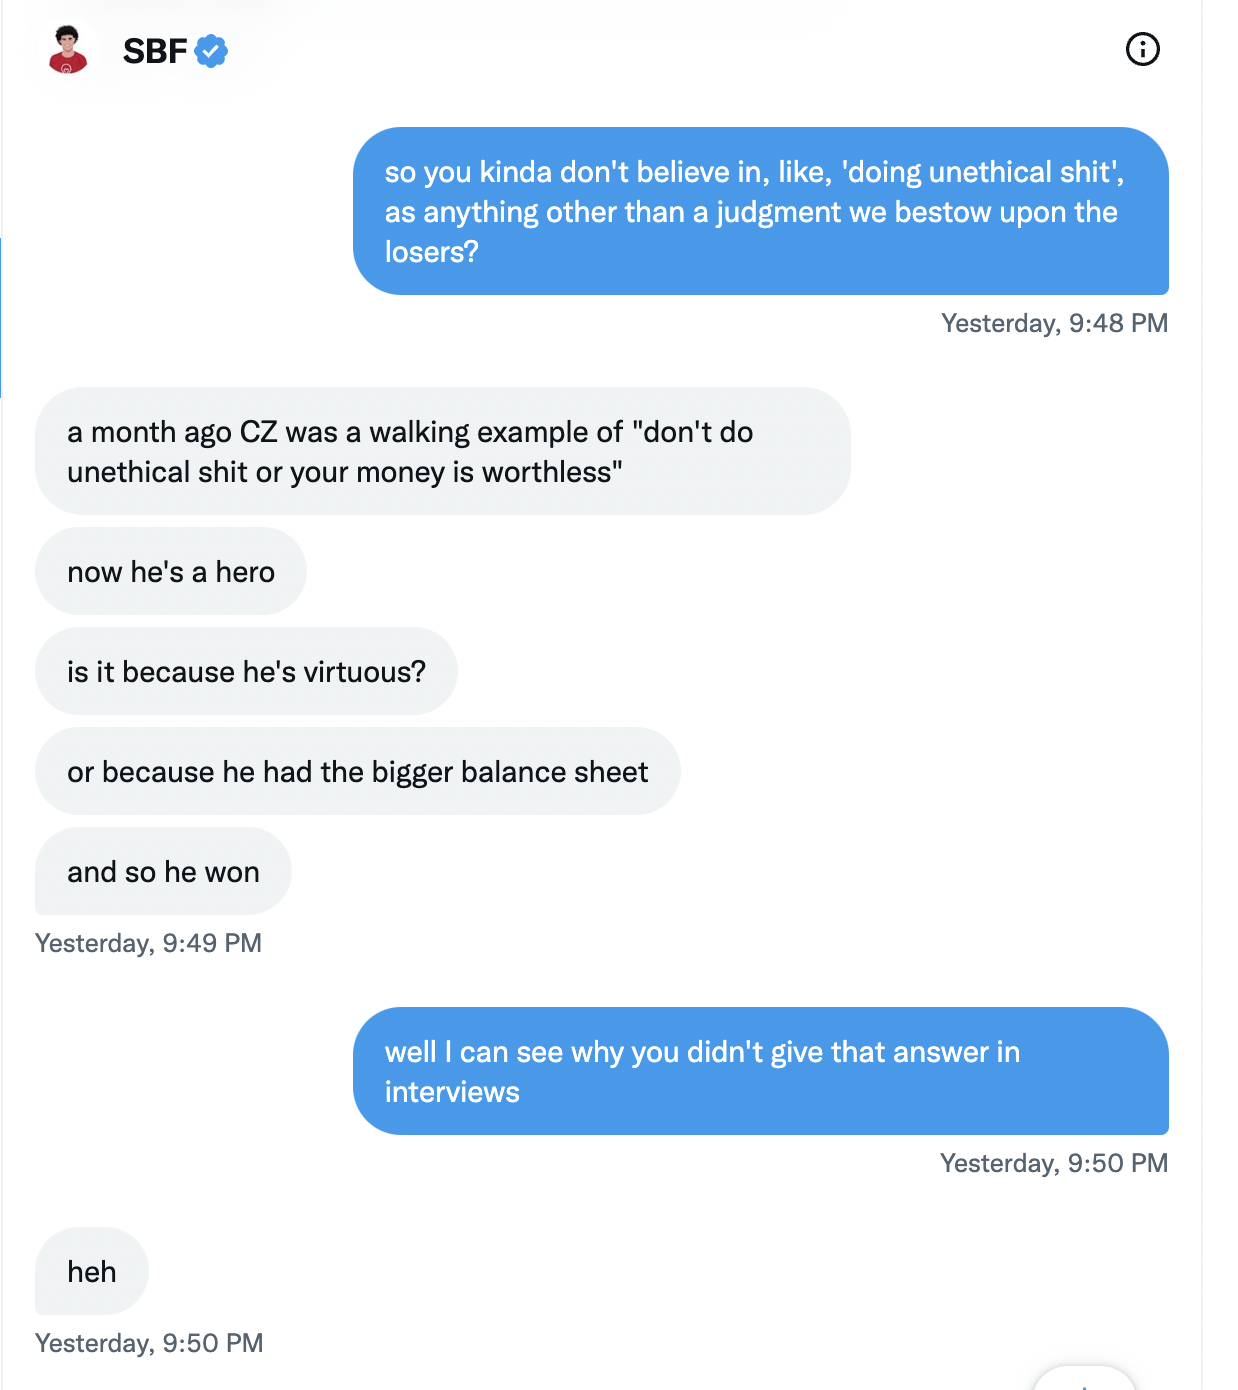Viewport: 1238px width, 1390px height.
Task: Open the SBF profile name
Action: tap(155, 50)
